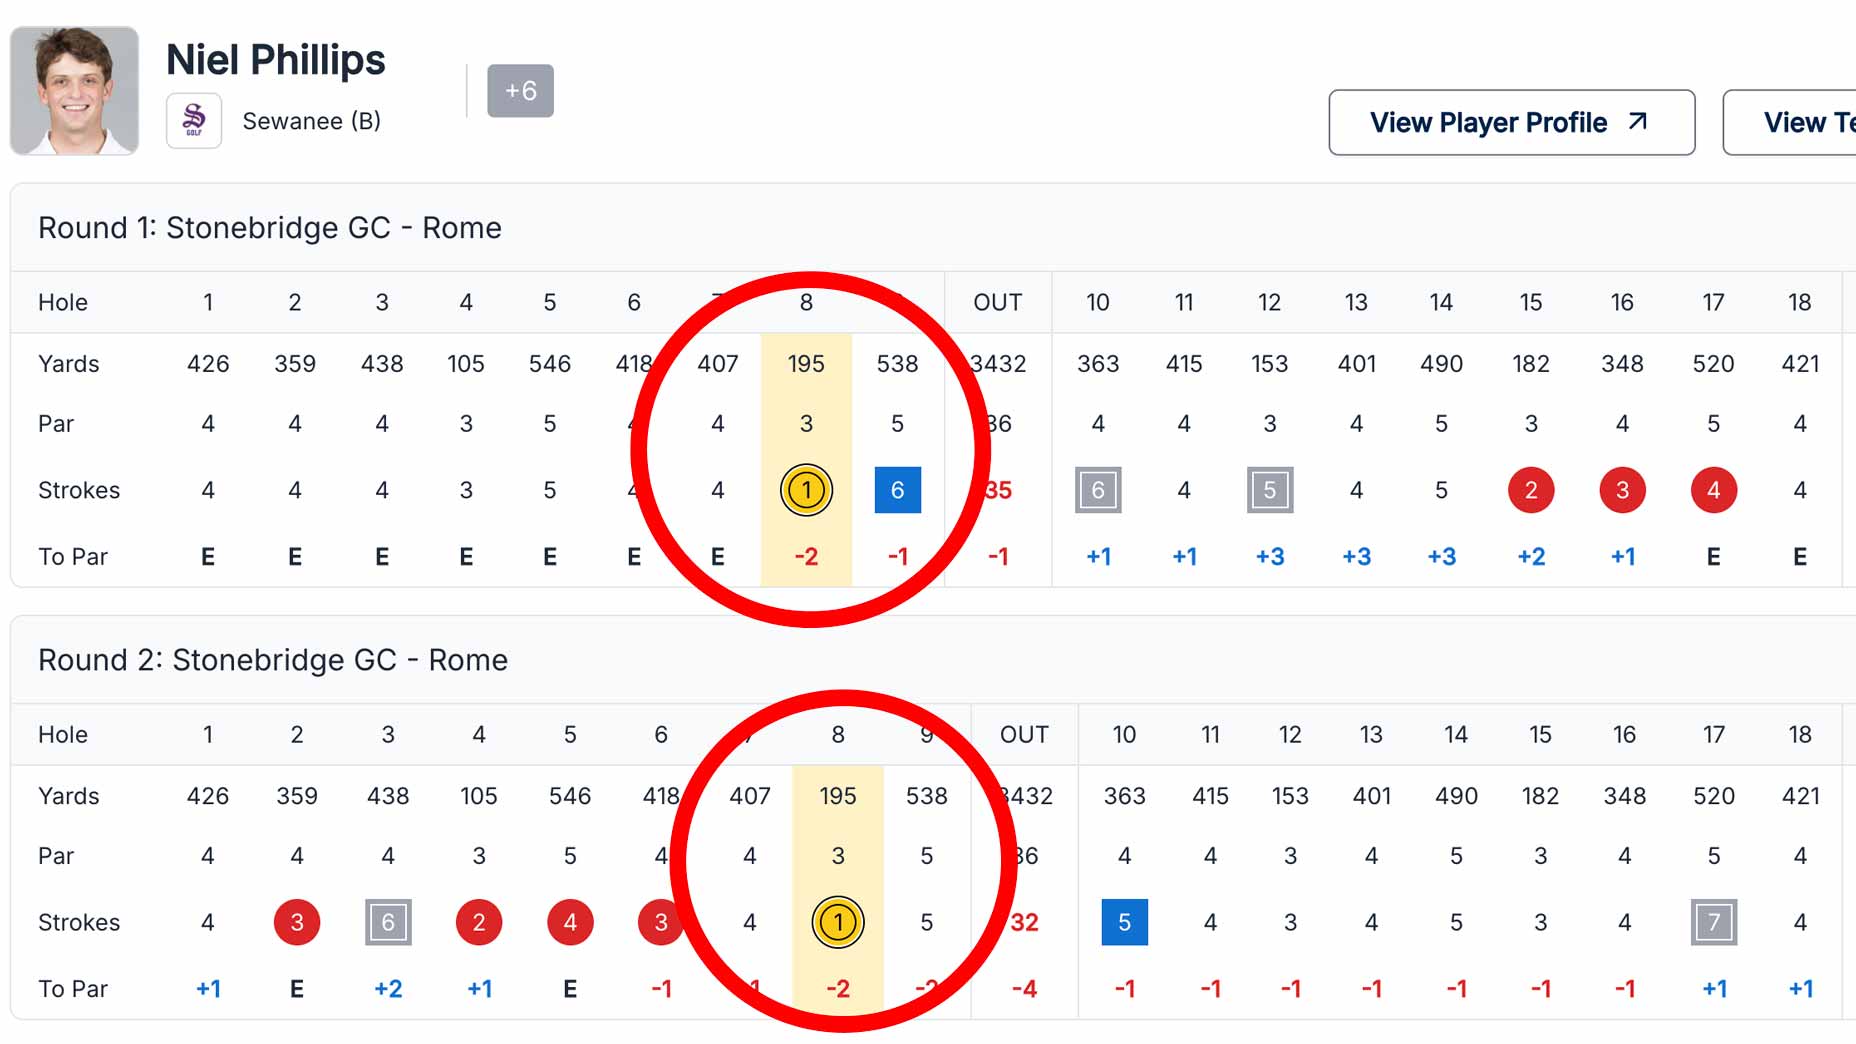This screenshot has height=1044, width=1856.
Task: Click the red eagle circle on Round 2 hole 2
Action: coord(297,922)
